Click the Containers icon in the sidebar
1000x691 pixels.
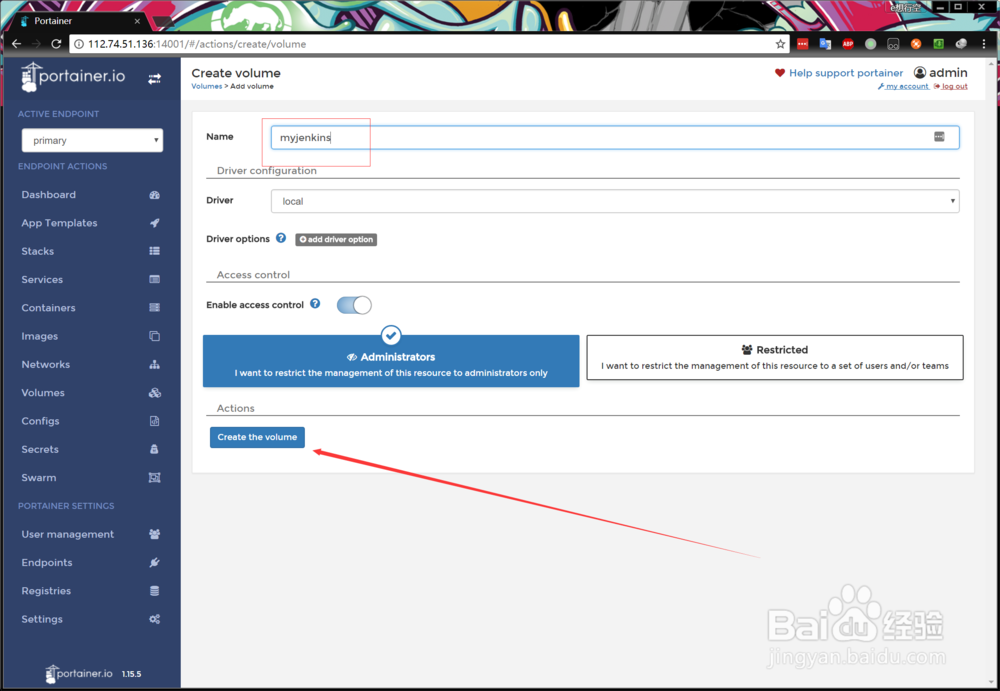pyautogui.click(x=155, y=307)
